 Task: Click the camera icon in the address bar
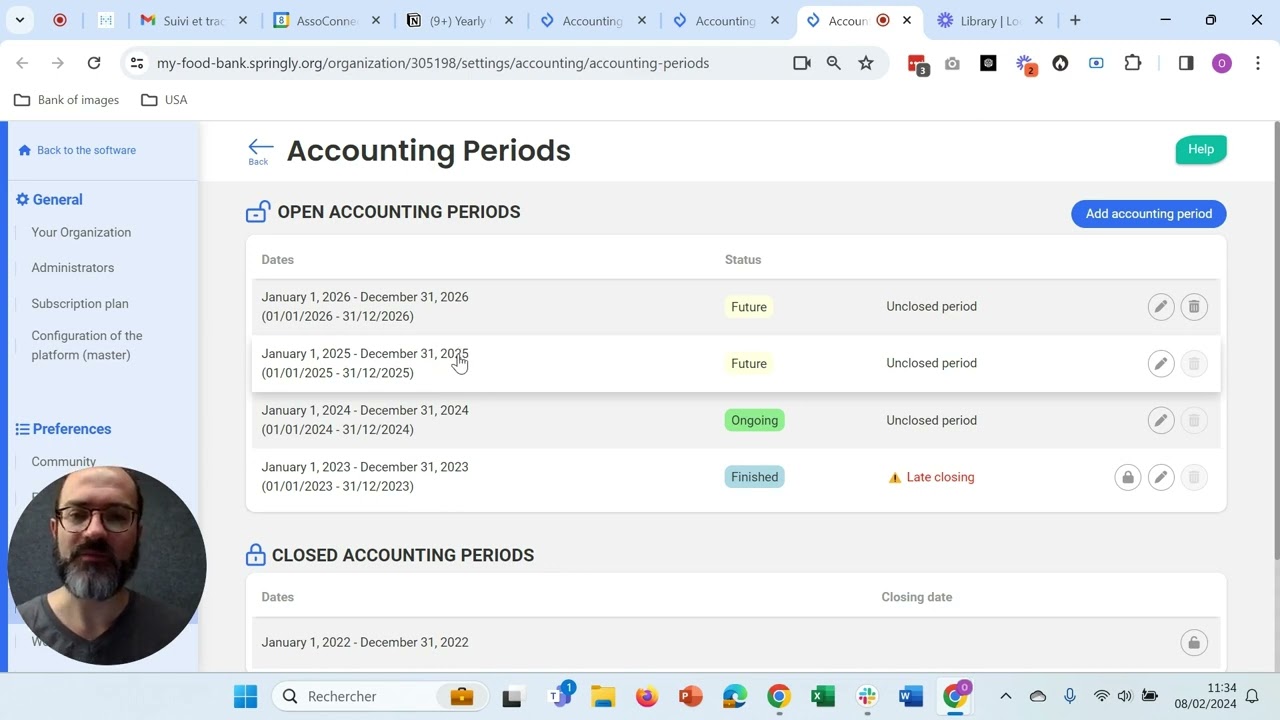801,63
